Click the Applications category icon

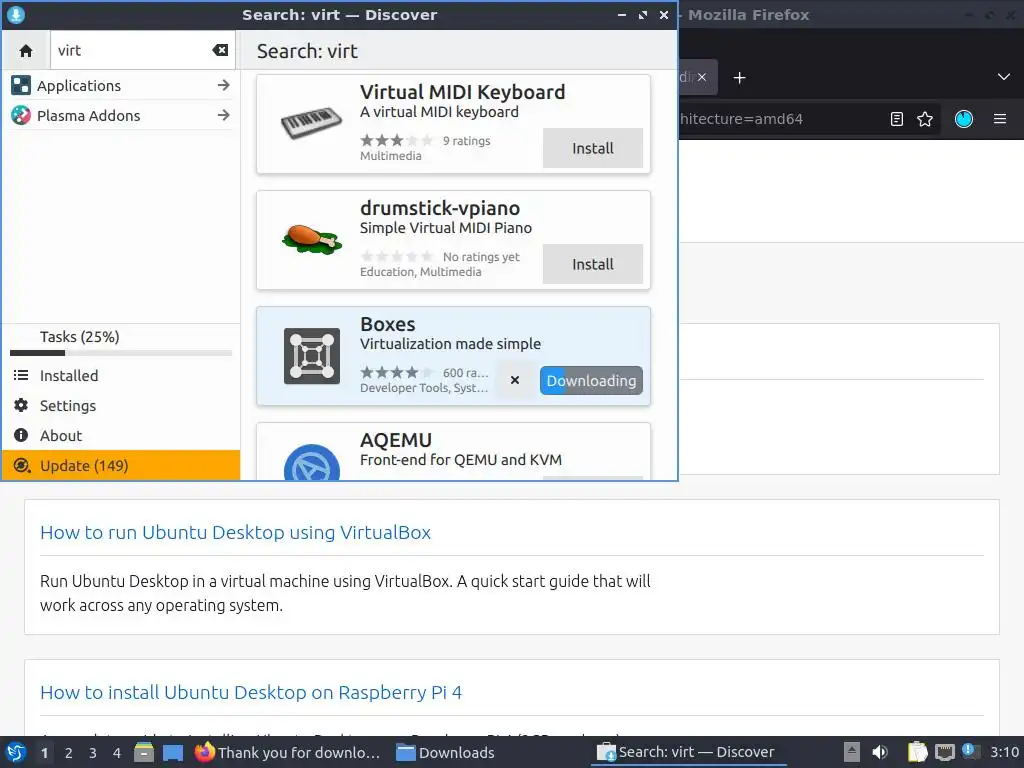click(x=21, y=86)
